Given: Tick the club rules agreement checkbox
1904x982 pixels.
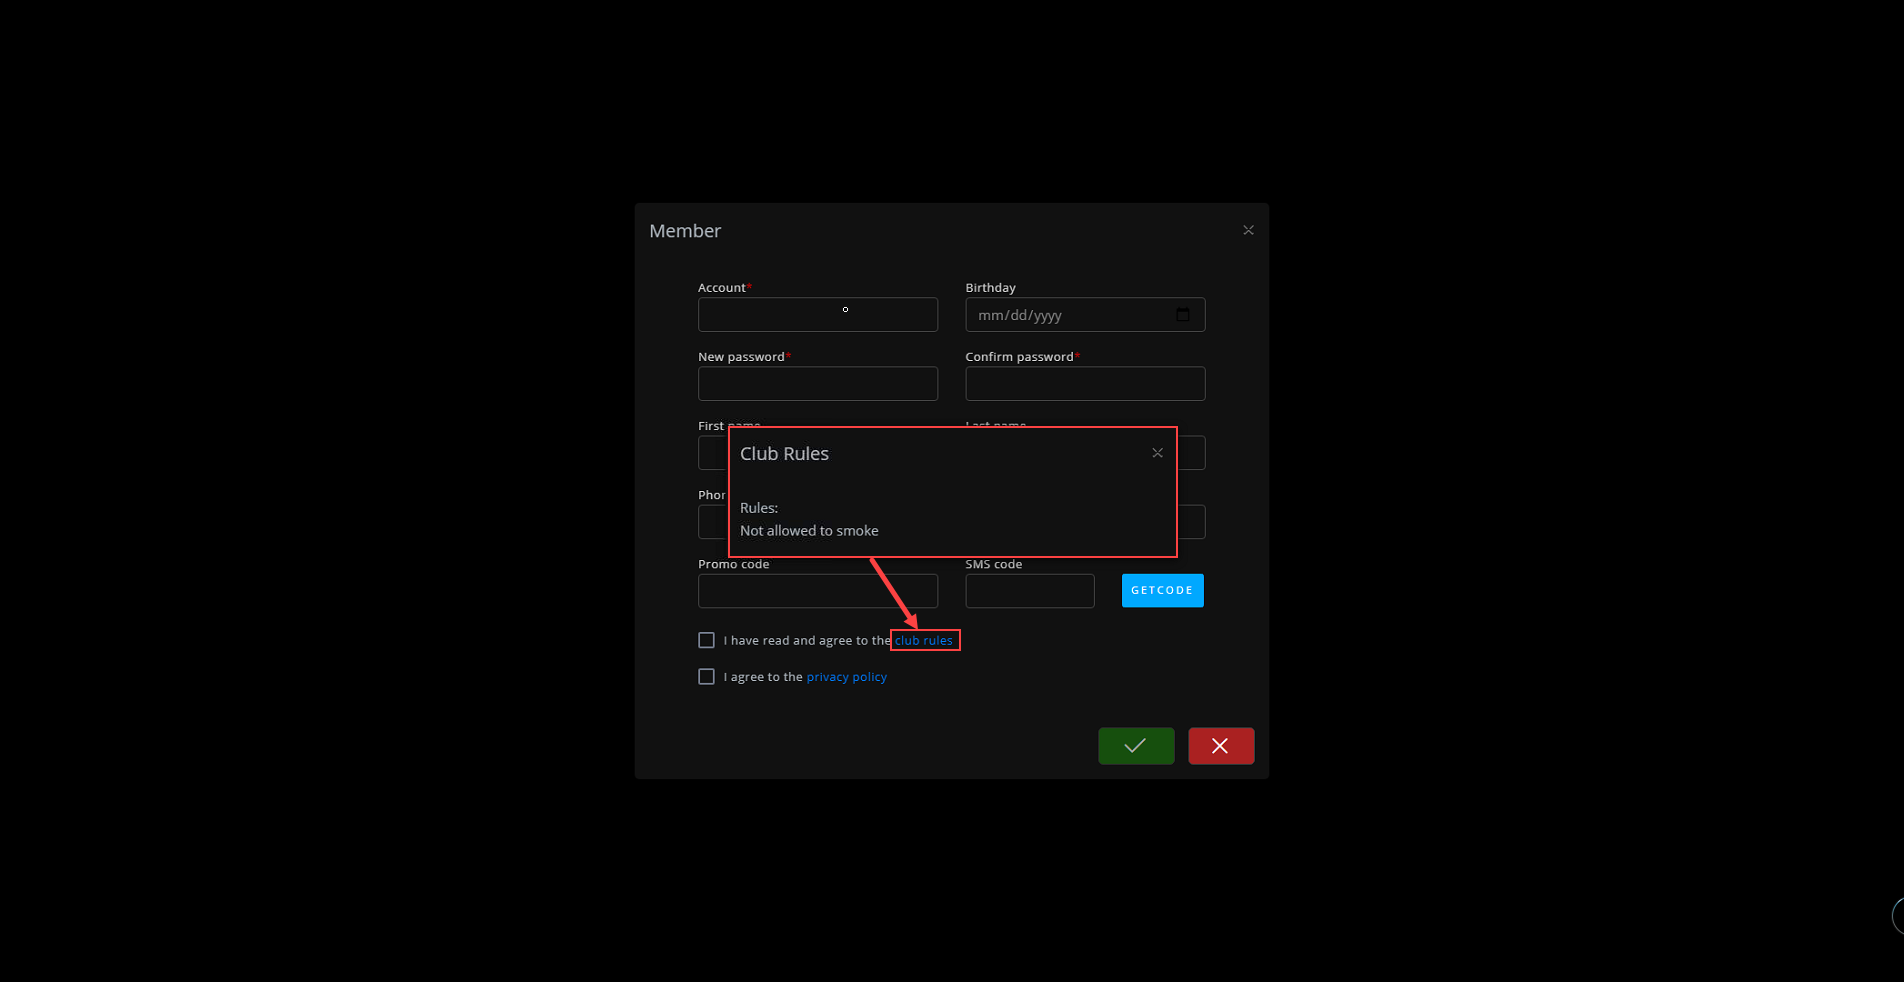Looking at the screenshot, I should (707, 640).
